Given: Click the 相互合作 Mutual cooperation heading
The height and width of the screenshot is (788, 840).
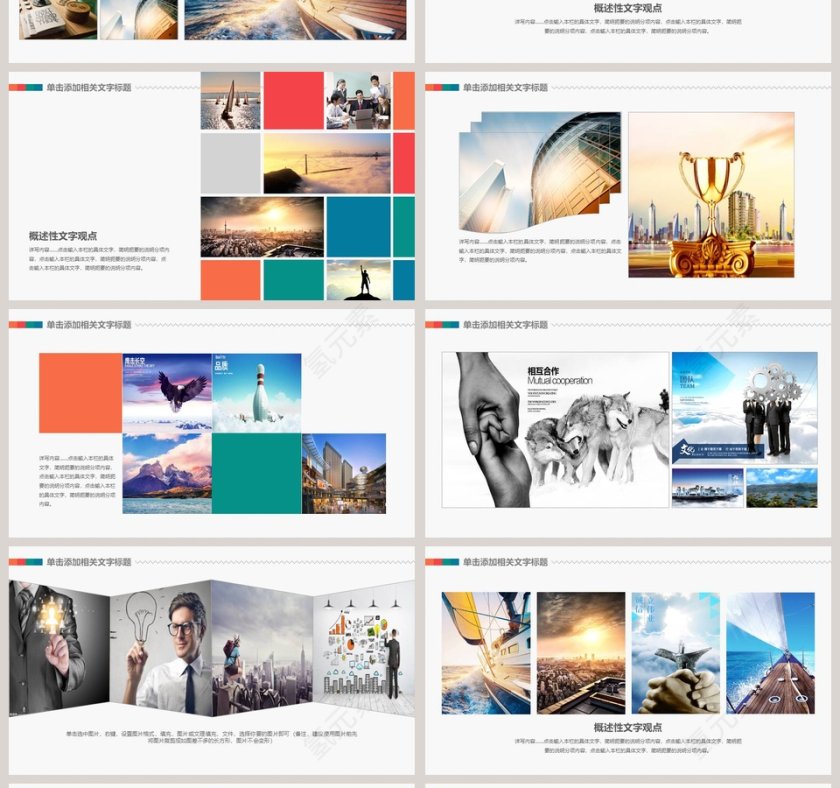Looking at the screenshot, I should point(559,375).
